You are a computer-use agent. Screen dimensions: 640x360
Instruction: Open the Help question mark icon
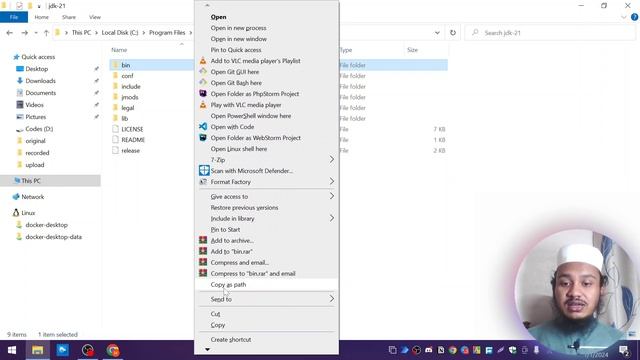point(634,17)
